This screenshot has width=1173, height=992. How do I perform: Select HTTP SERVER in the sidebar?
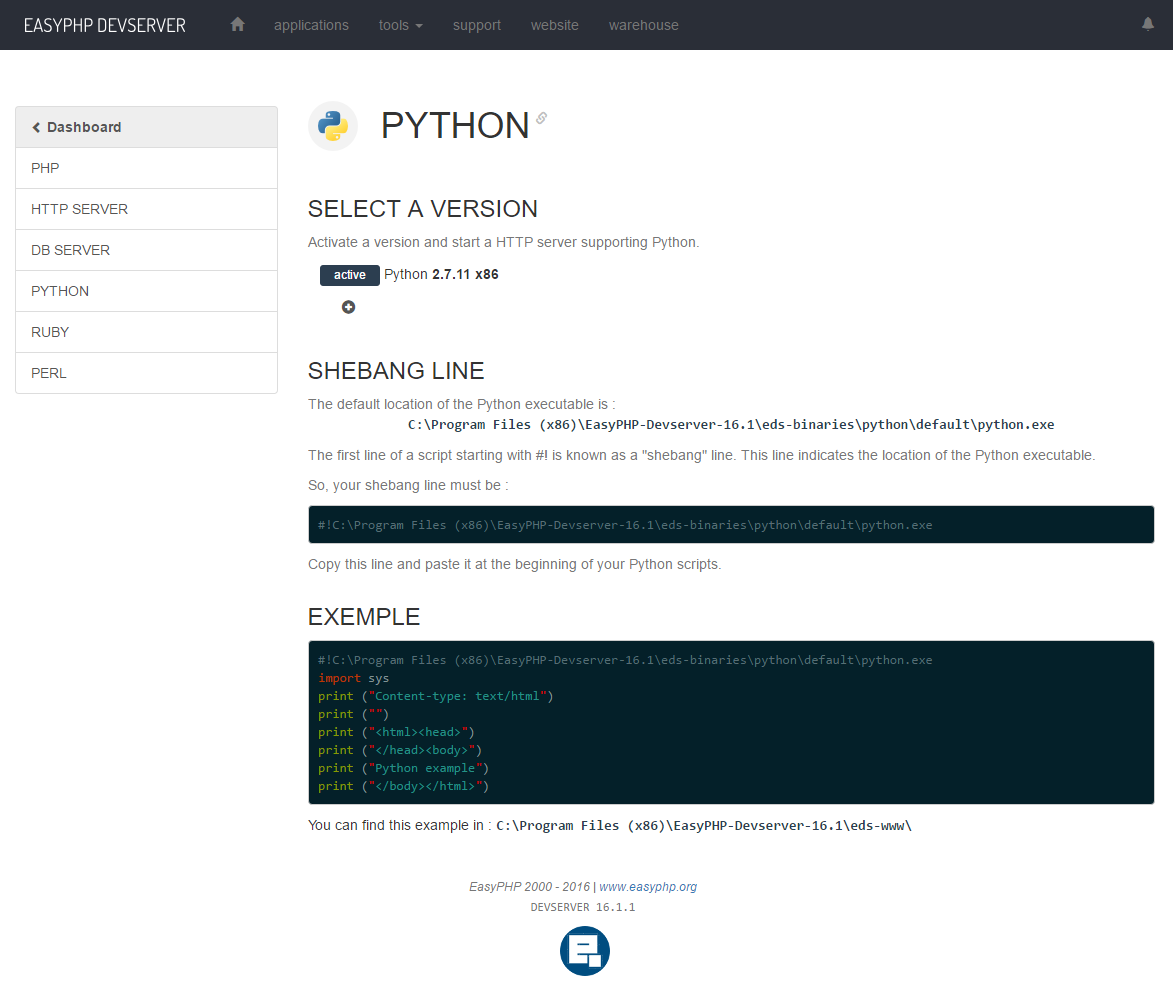(80, 209)
